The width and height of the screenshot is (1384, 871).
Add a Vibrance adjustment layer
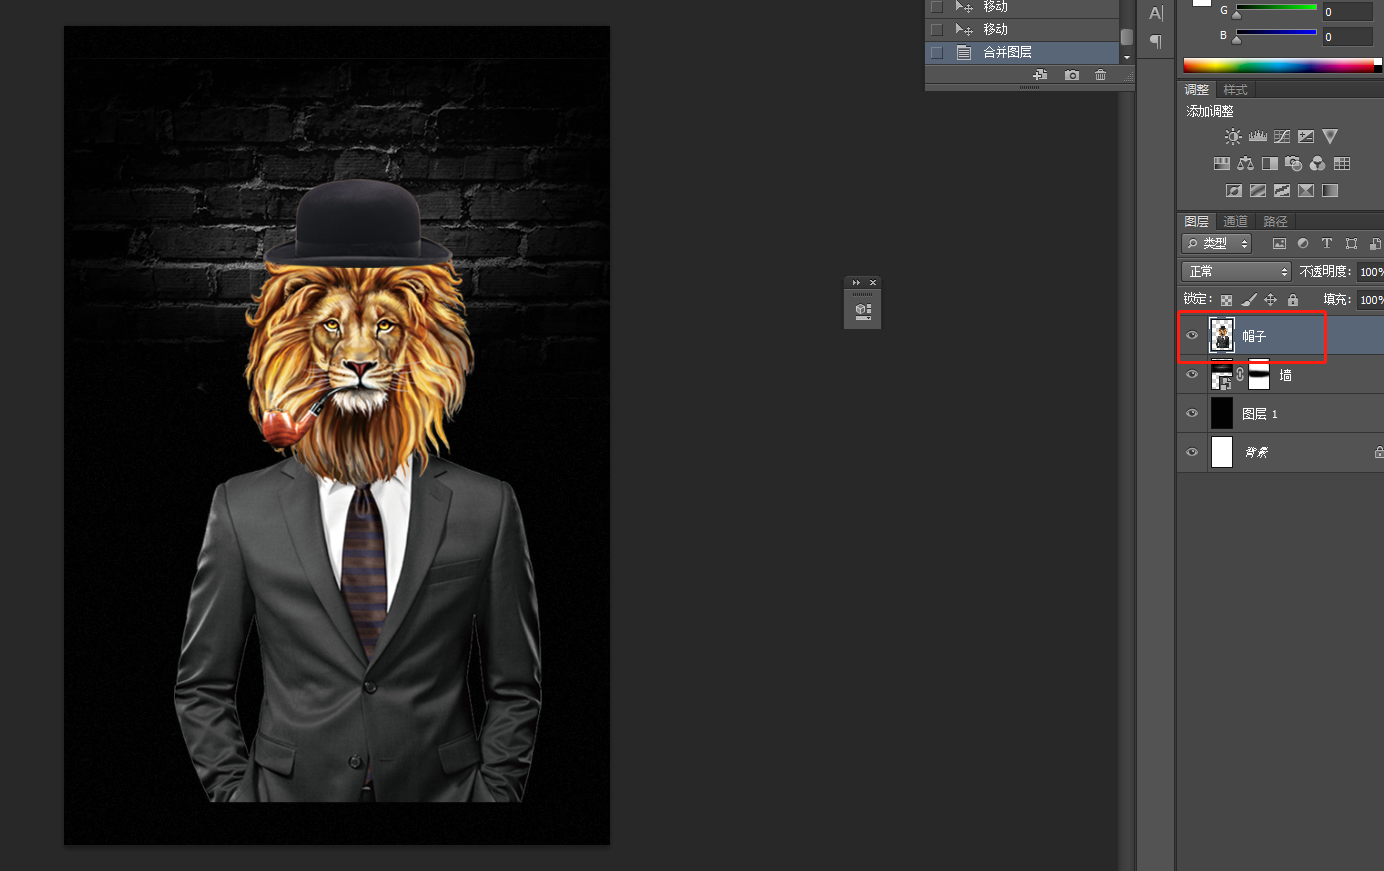click(1330, 137)
